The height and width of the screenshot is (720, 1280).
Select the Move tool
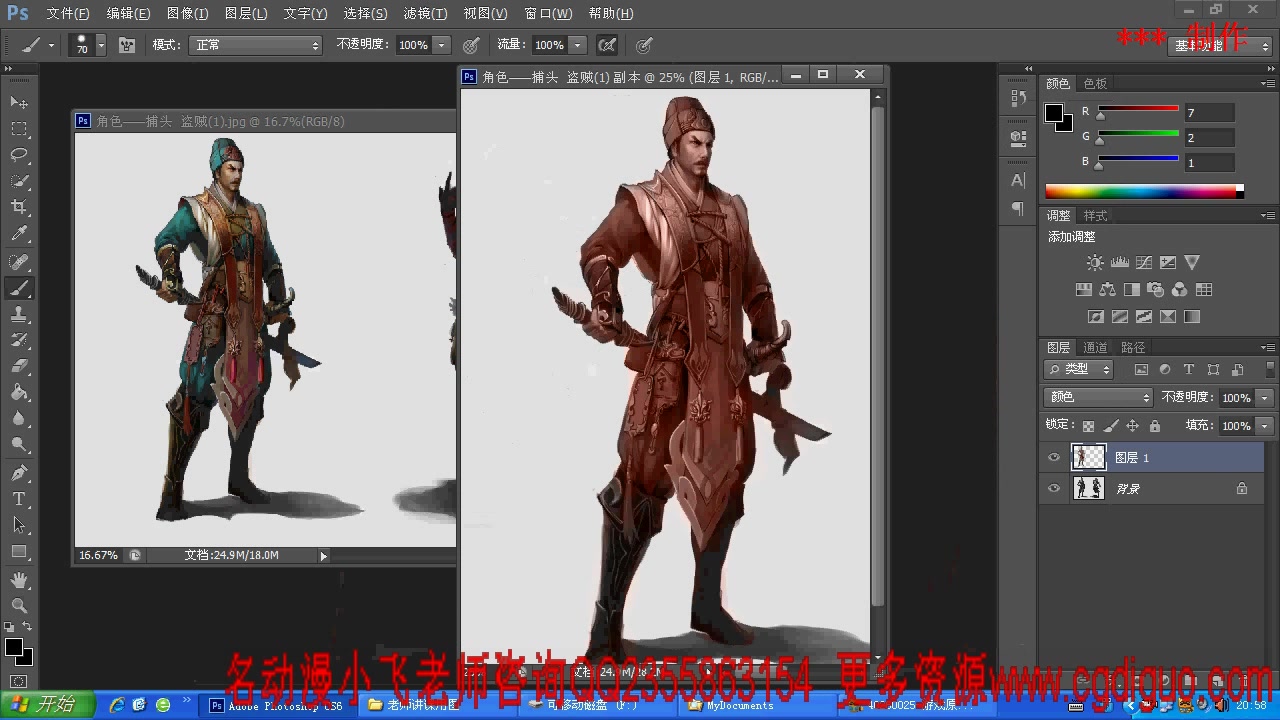[19, 102]
